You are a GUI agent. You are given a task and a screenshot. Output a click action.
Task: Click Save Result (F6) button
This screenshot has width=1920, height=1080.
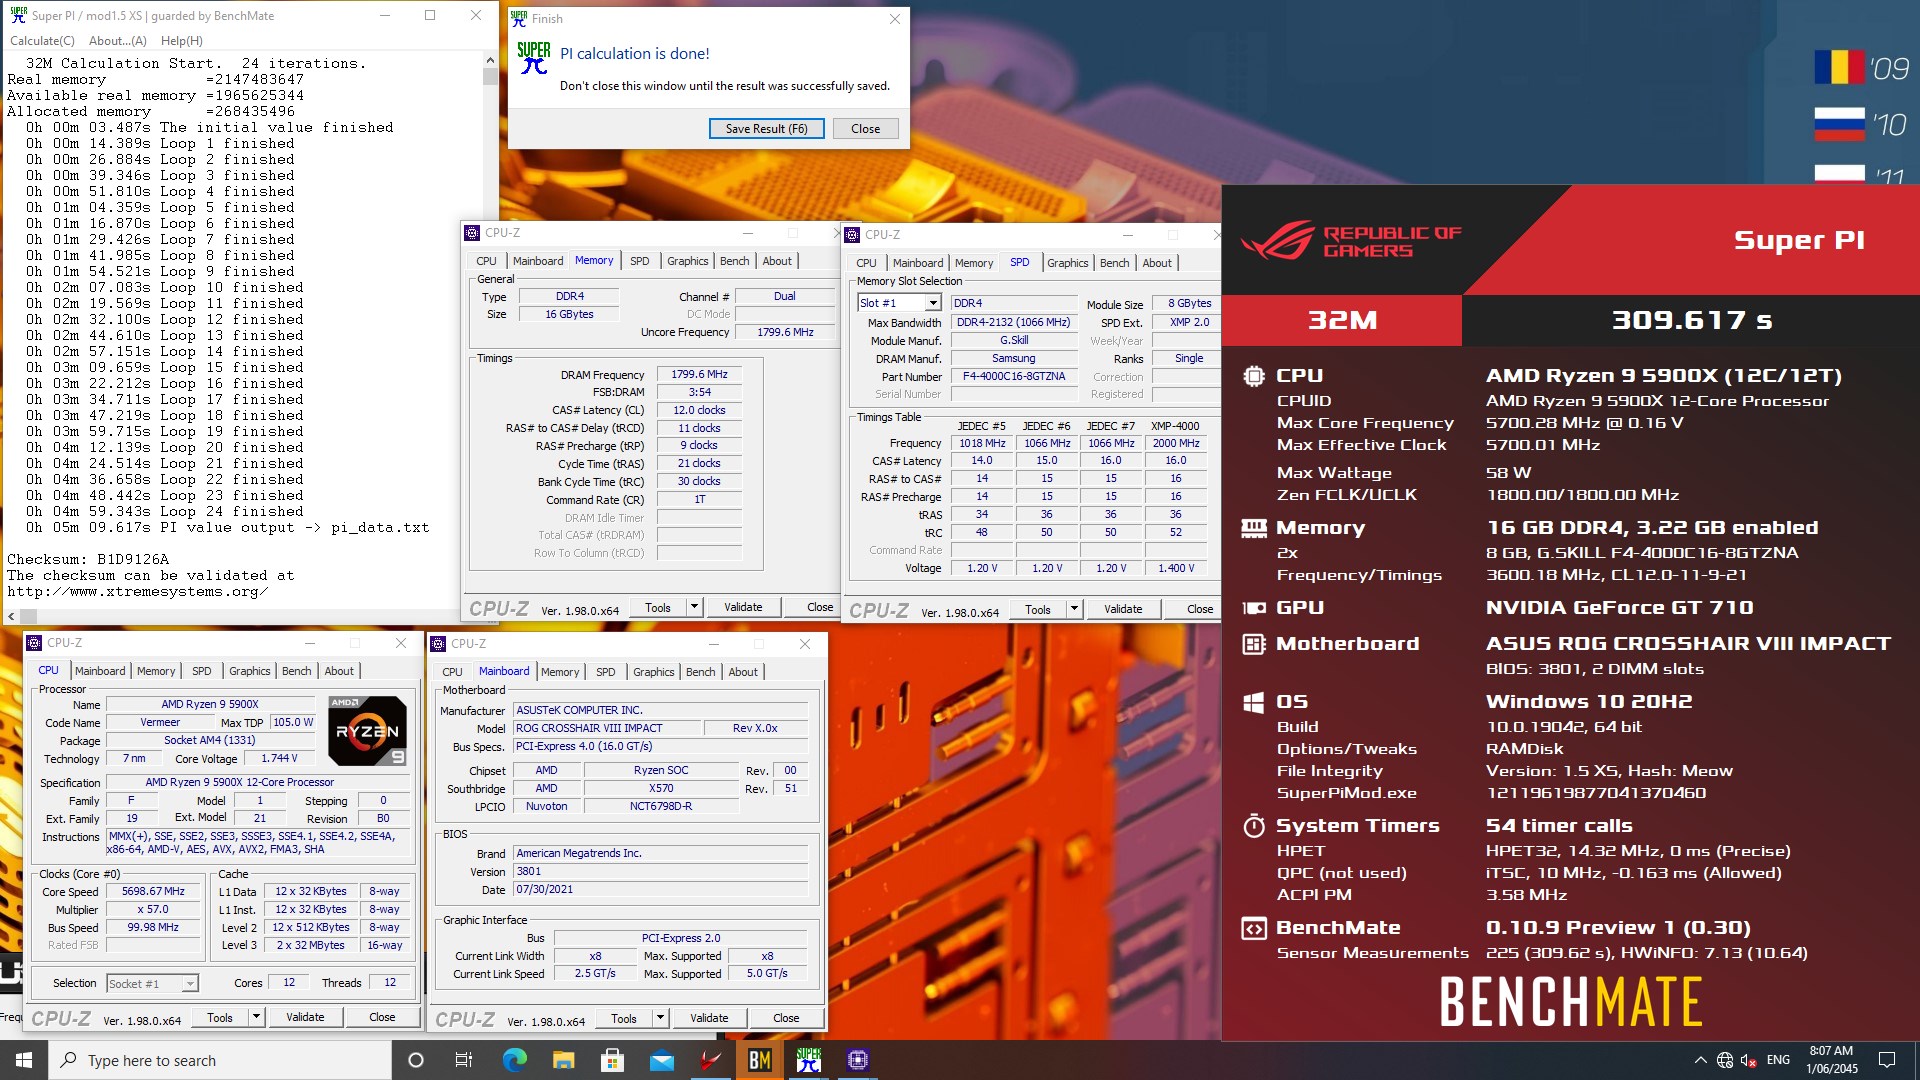767,128
